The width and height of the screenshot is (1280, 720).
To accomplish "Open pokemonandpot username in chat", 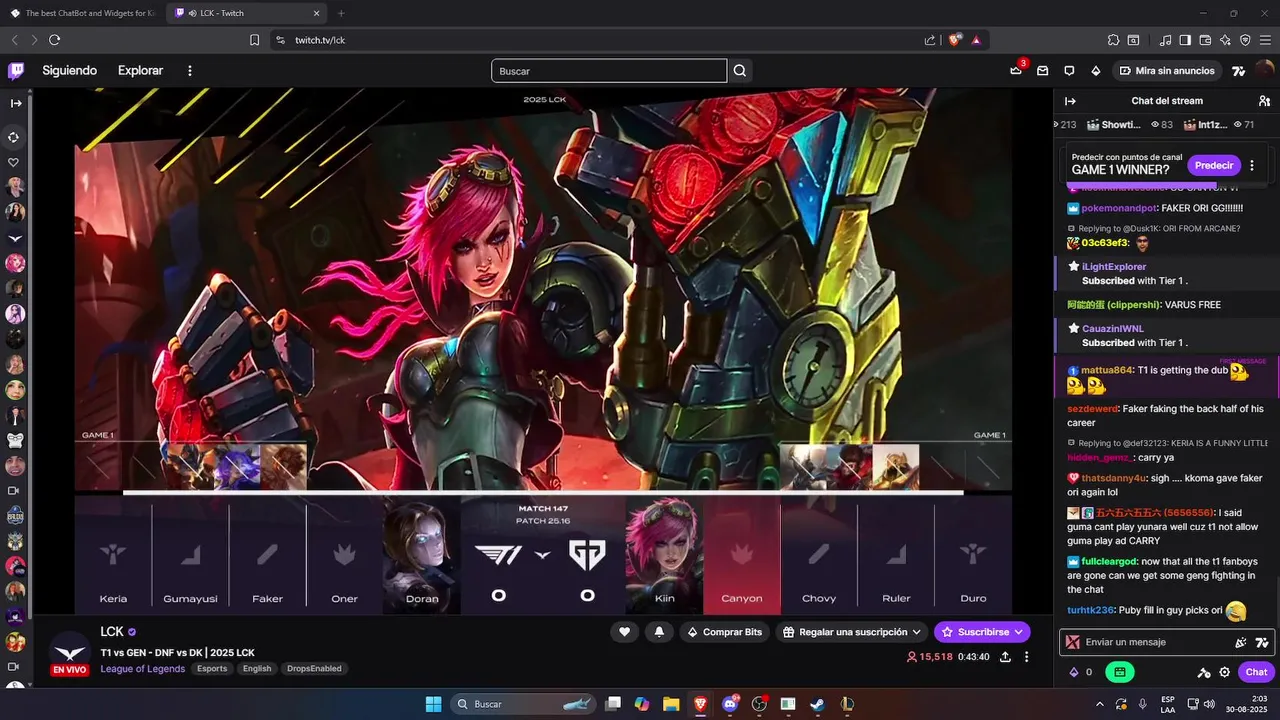I will [1119, 208].
